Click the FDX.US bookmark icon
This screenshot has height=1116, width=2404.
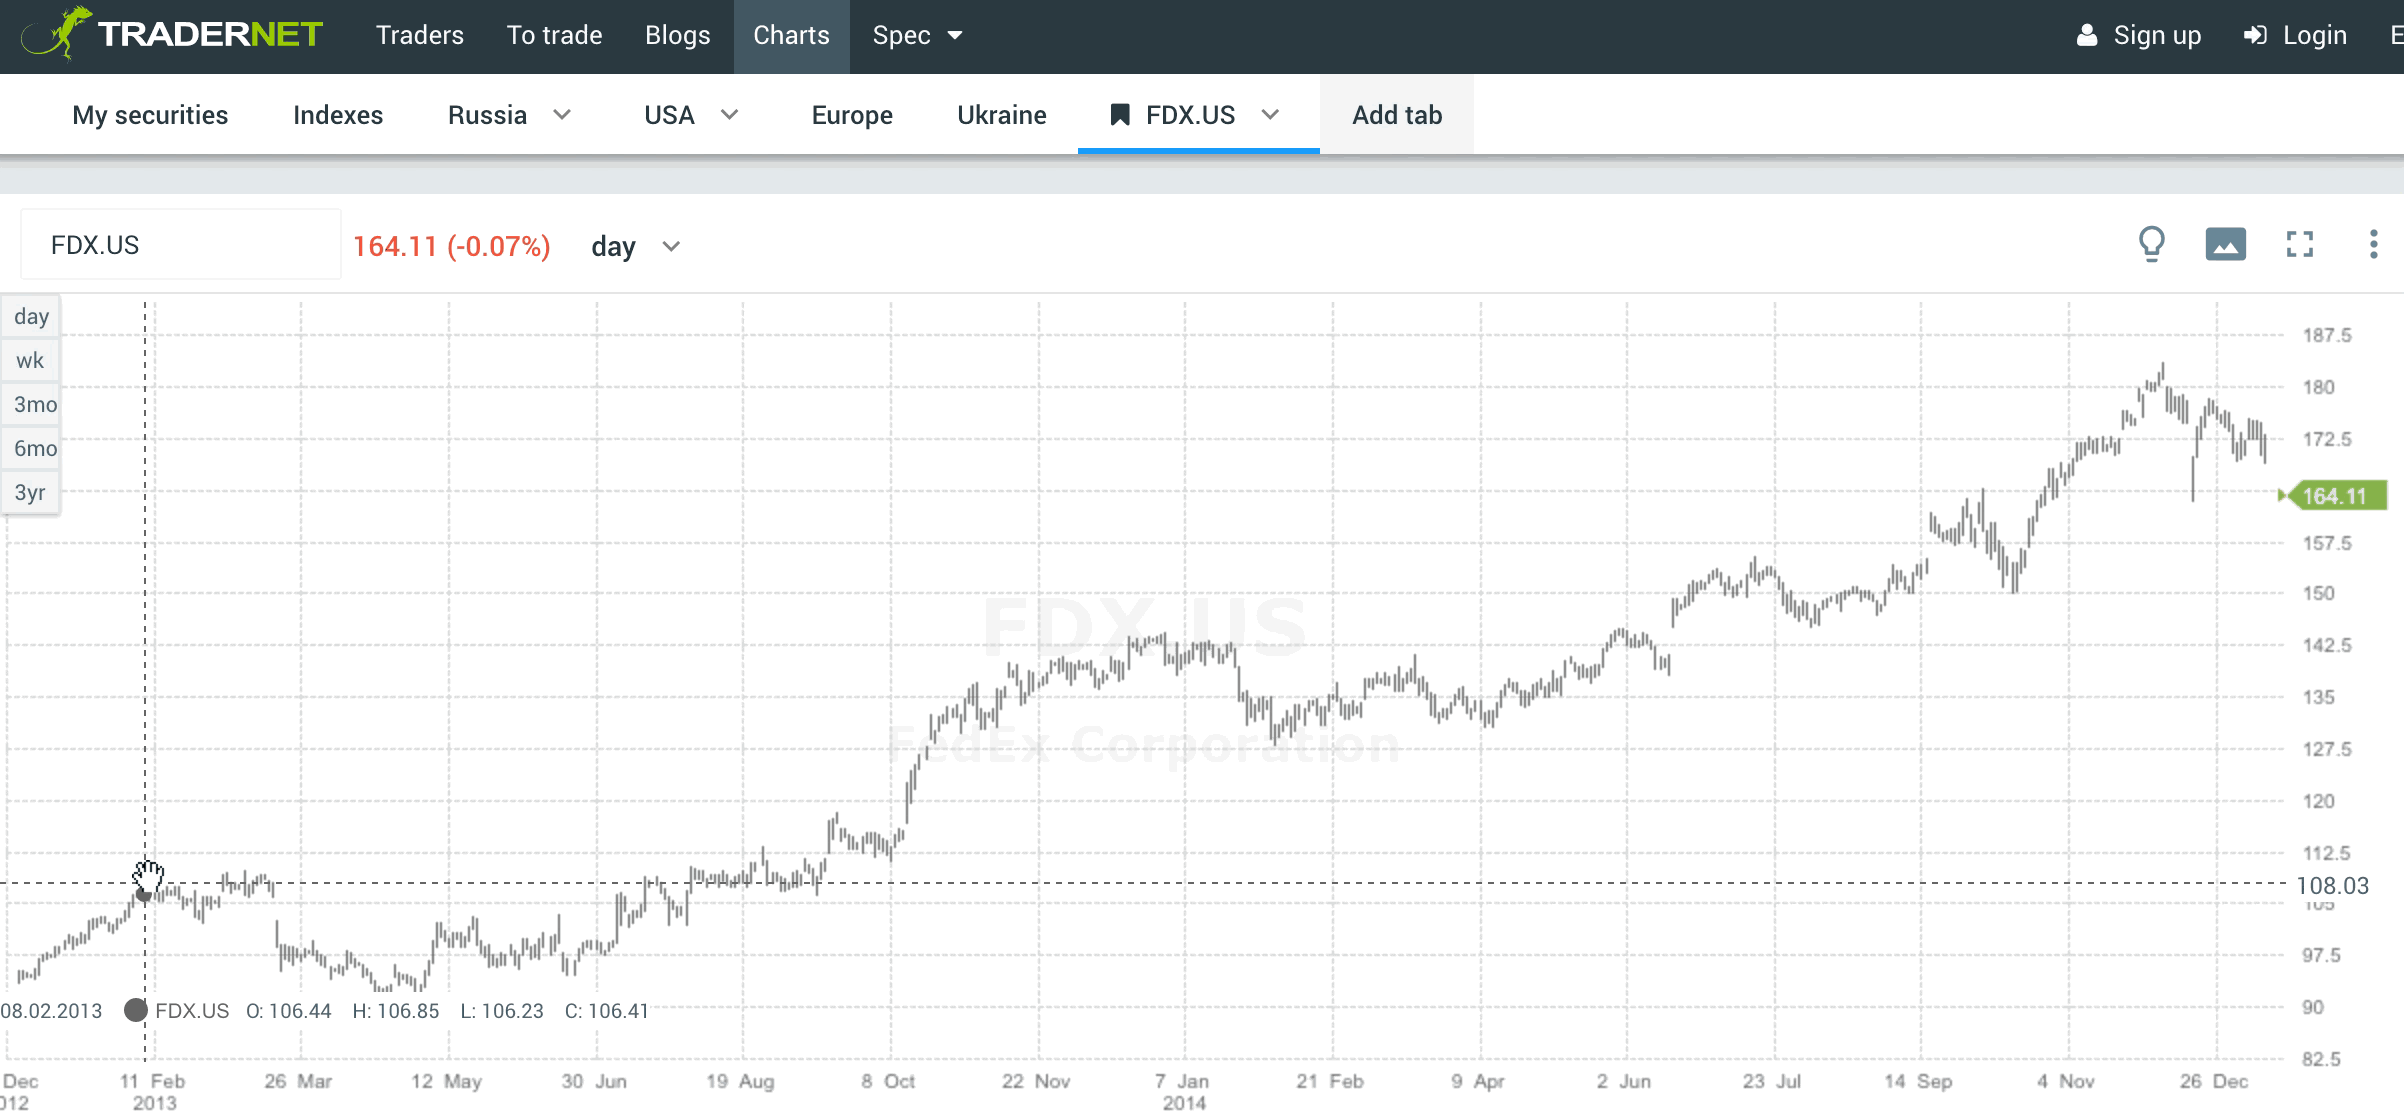pyautogui.click(x=1120, y=115)
